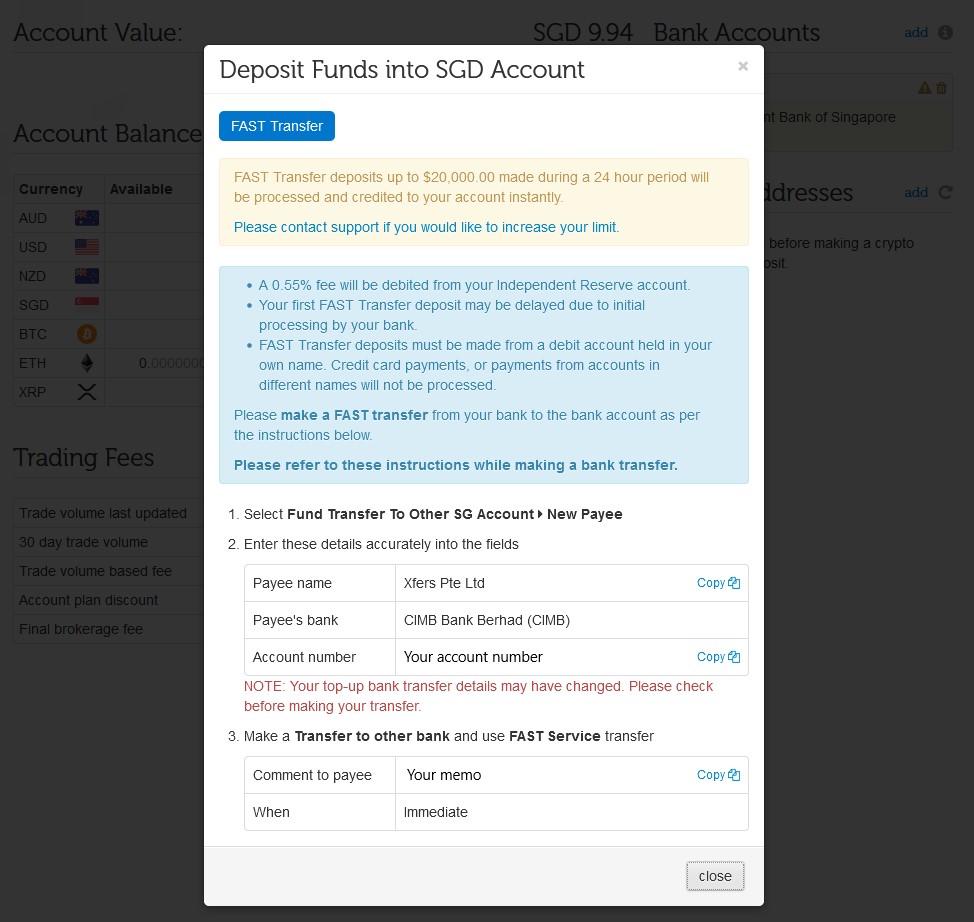The height and width of the screenshot is (922, 974).
Task: Click the 'Available' column header
Action: (x=141, y=189)
